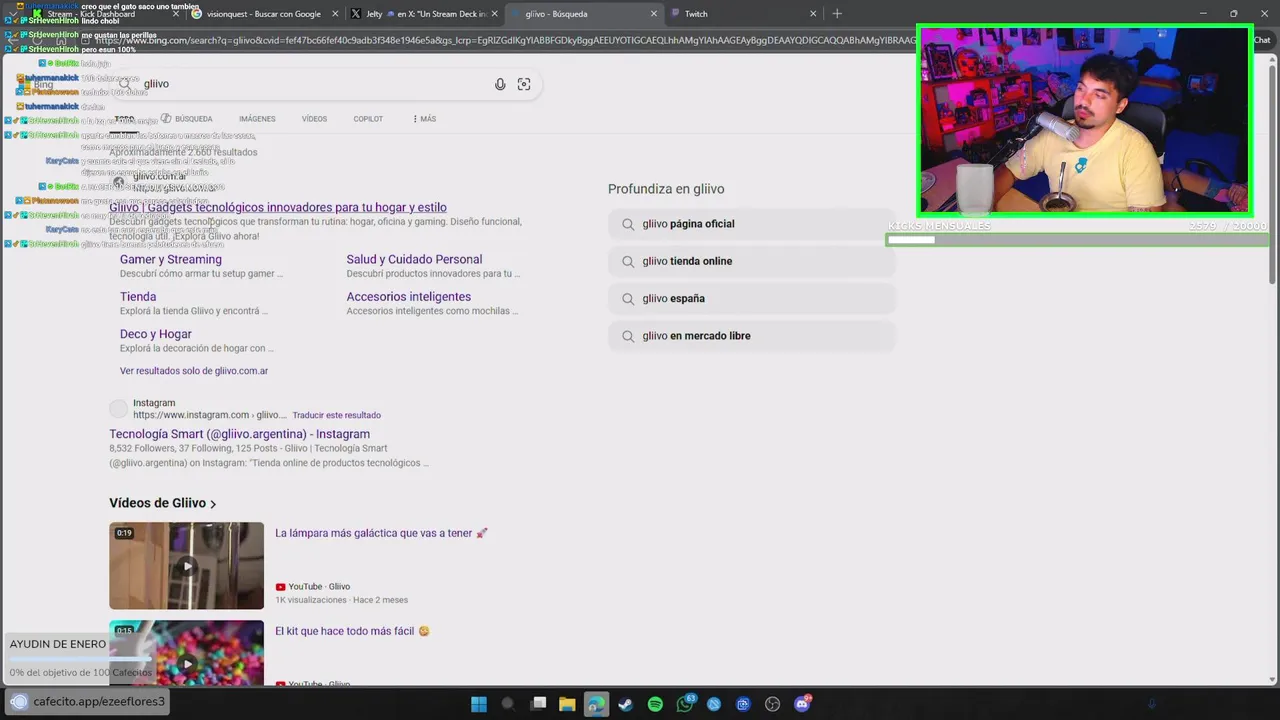Switch to the visionquest Google tab

[263, 14]
